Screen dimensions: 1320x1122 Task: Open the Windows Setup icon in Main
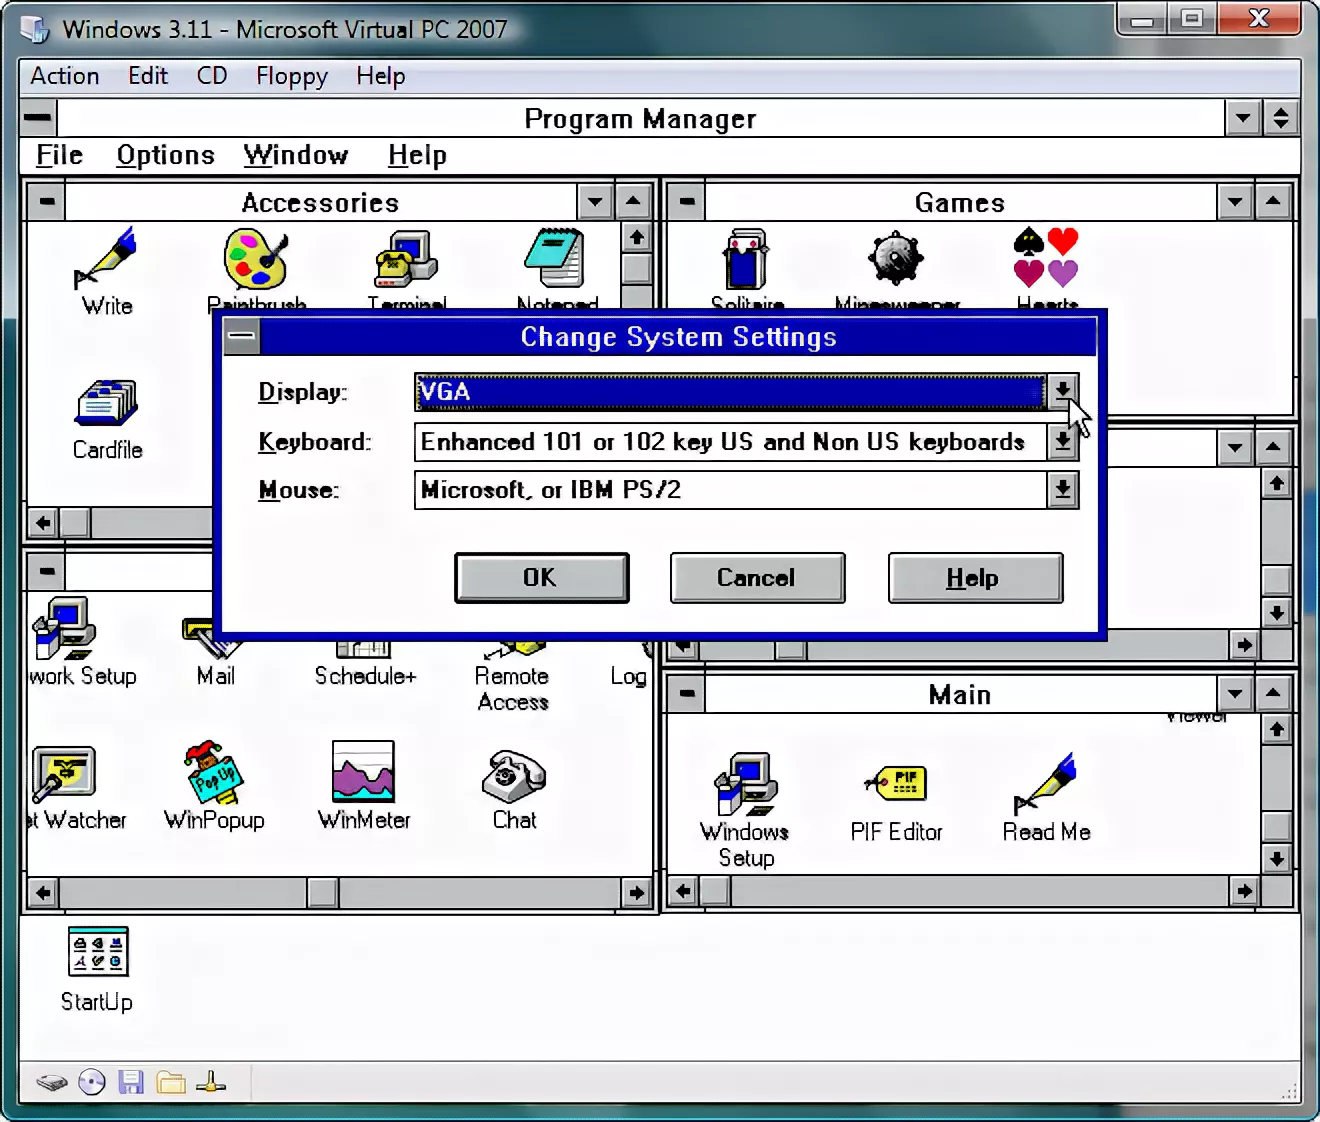746,784
